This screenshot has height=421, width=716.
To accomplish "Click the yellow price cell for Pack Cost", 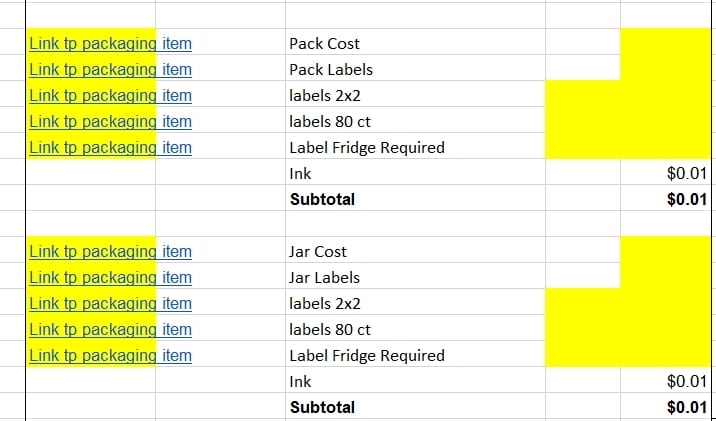I will point(665,42).
